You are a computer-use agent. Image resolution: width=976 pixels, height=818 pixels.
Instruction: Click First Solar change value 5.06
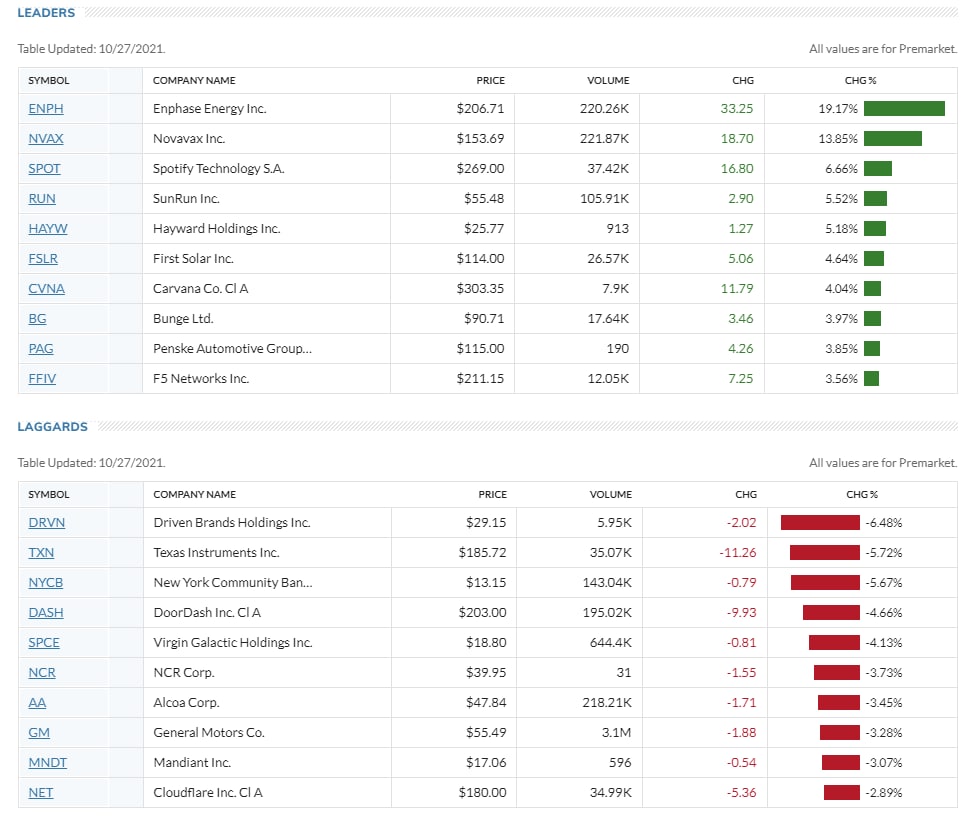pos(740,258)
